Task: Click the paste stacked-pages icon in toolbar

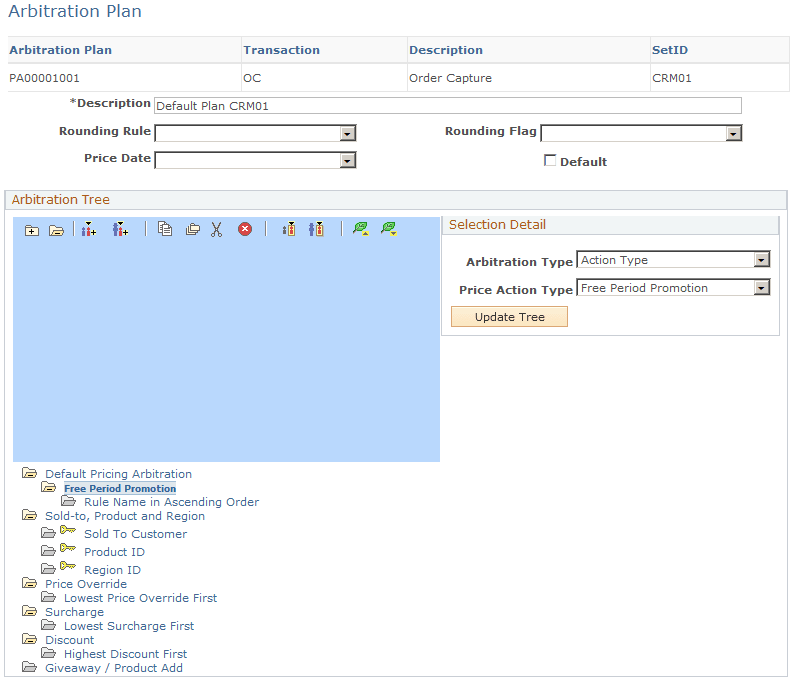Action: point(193,230)
